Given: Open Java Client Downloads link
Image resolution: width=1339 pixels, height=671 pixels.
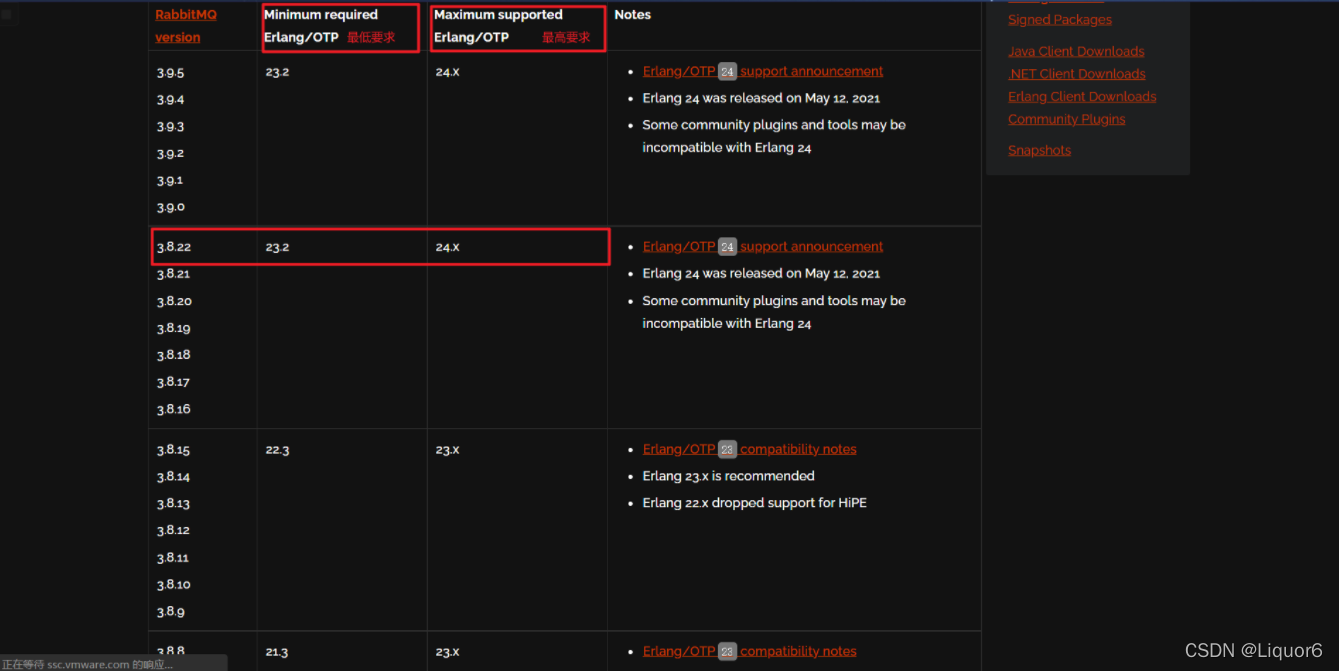Looking at the screenshot, I should pos(1076,51).
